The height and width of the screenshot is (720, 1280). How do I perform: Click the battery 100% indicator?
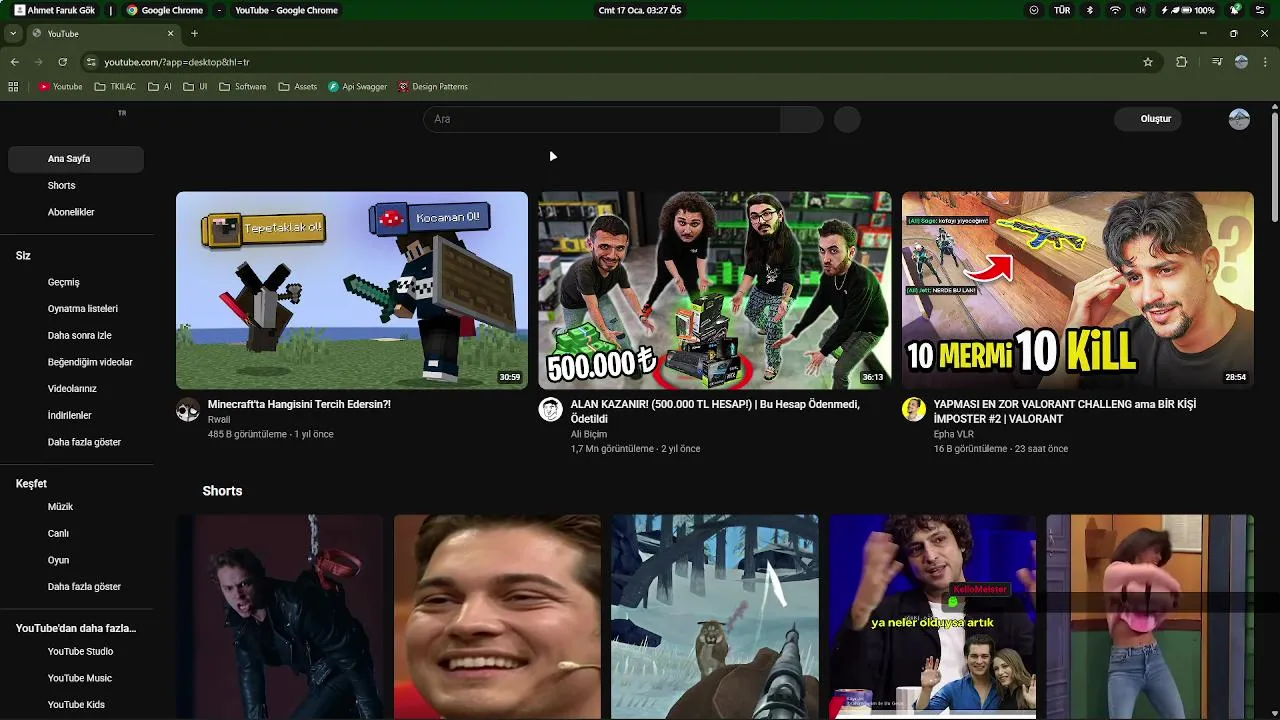pyautogui.click(x=1187, y=10)
